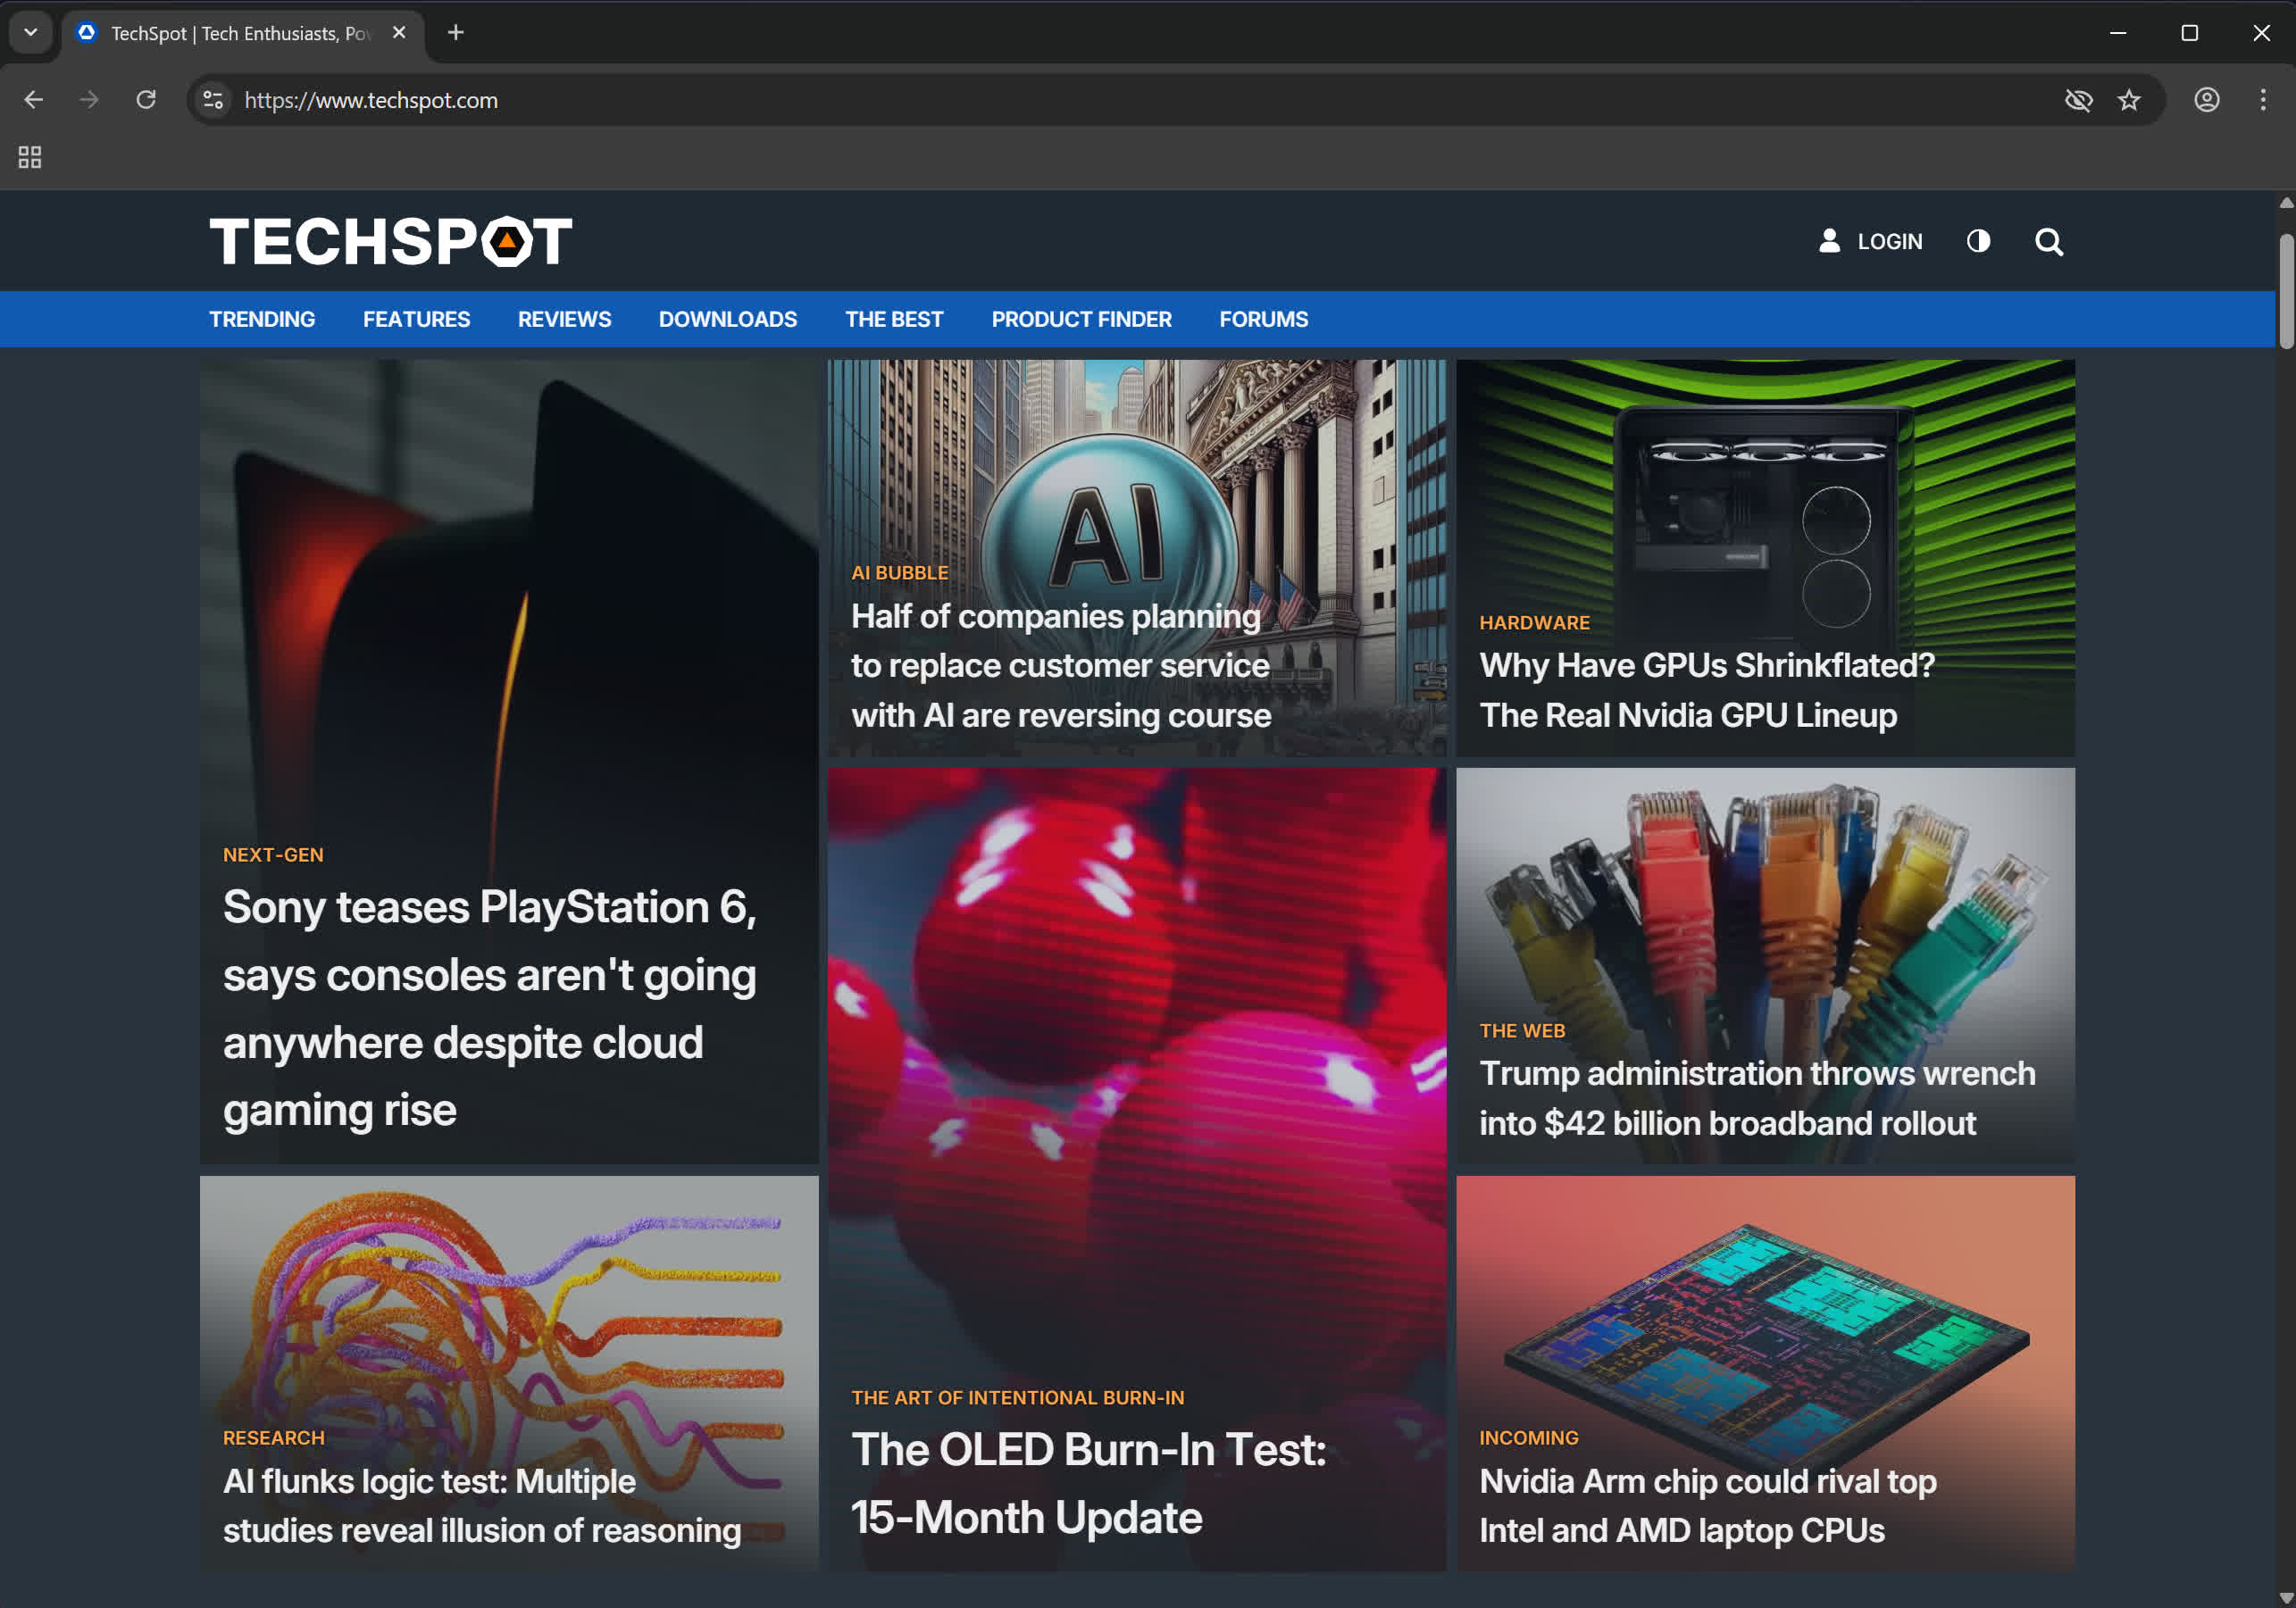Viewport: 2296px width, 1608px height.
Task: Click THE WEB category label
Action: point(1522,1031)
